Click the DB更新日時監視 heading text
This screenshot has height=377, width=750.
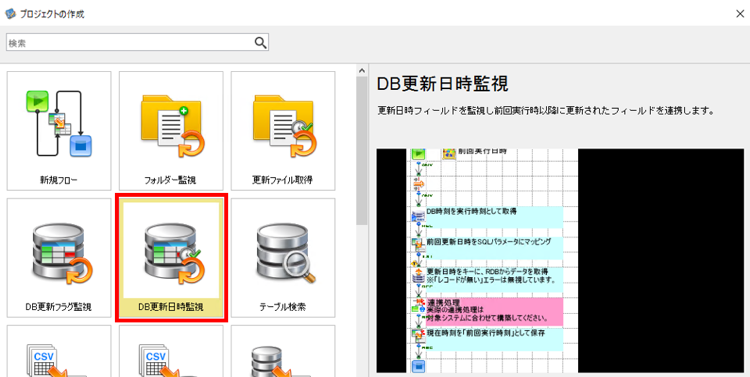(x=442, y=84)
